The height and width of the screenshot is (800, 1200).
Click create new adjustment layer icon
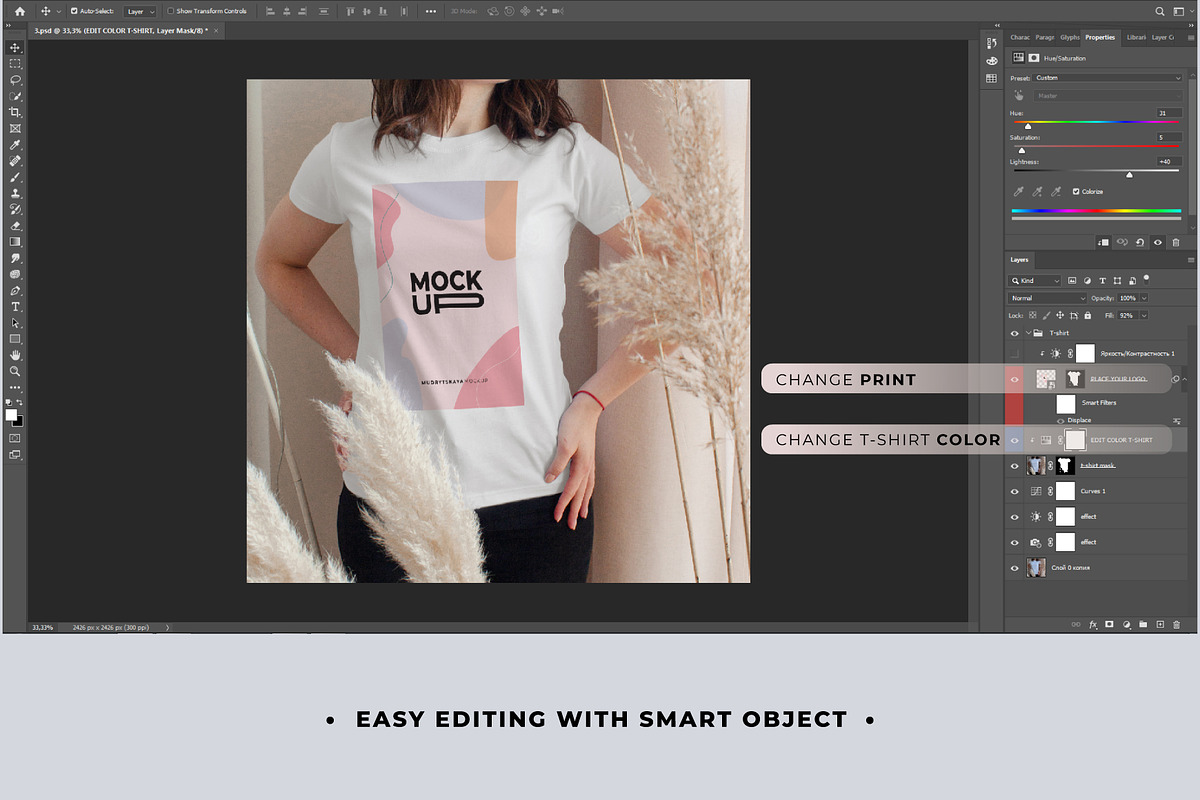click(1127, 624)
